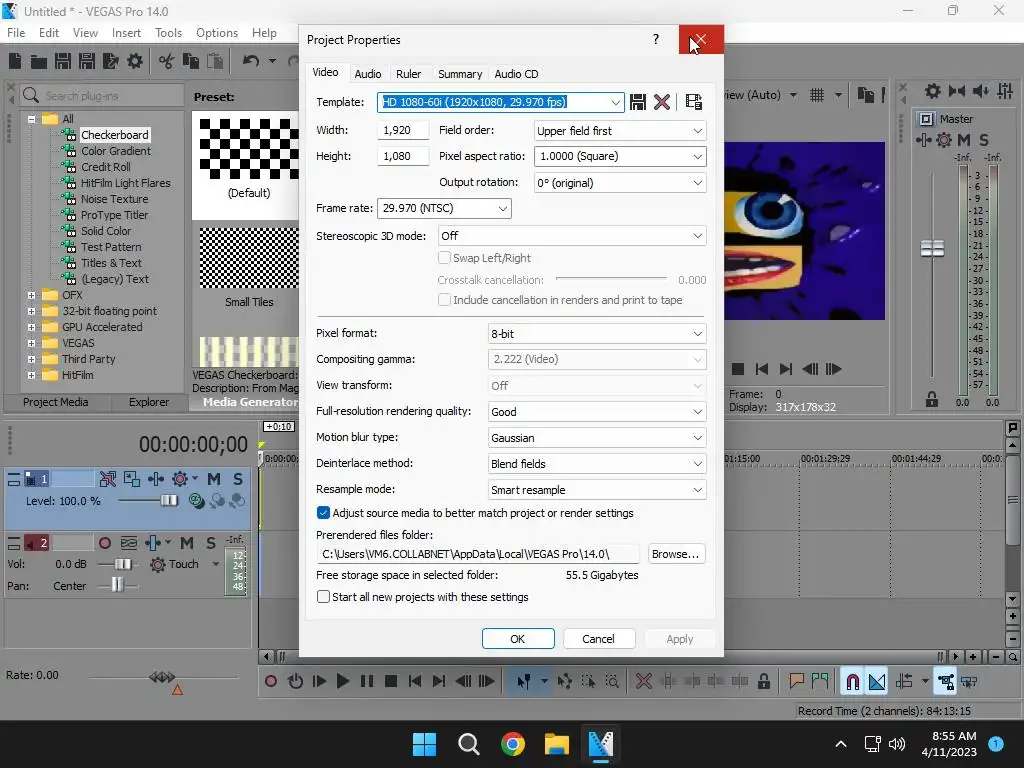Screen dimensions: 1024x768
Task: Toggle preview overlays grid icon
Action: (816, 95)
